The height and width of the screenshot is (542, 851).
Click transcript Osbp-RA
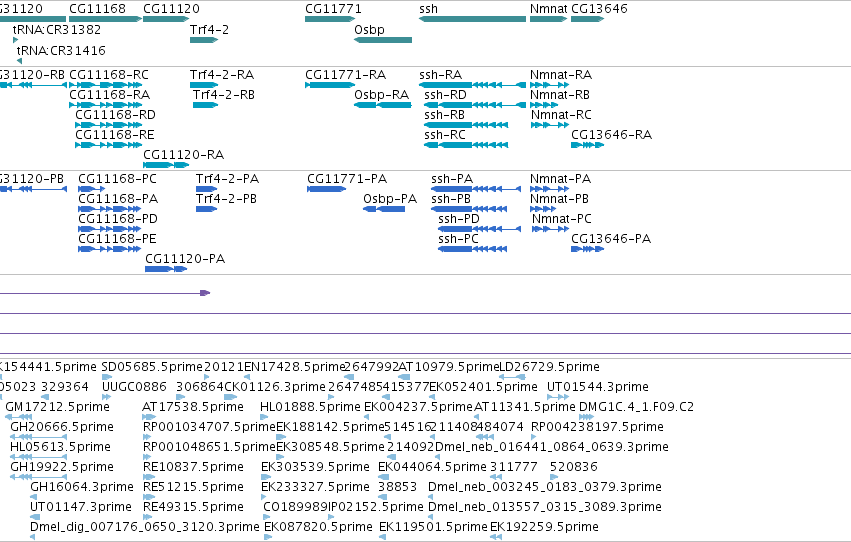381,94
